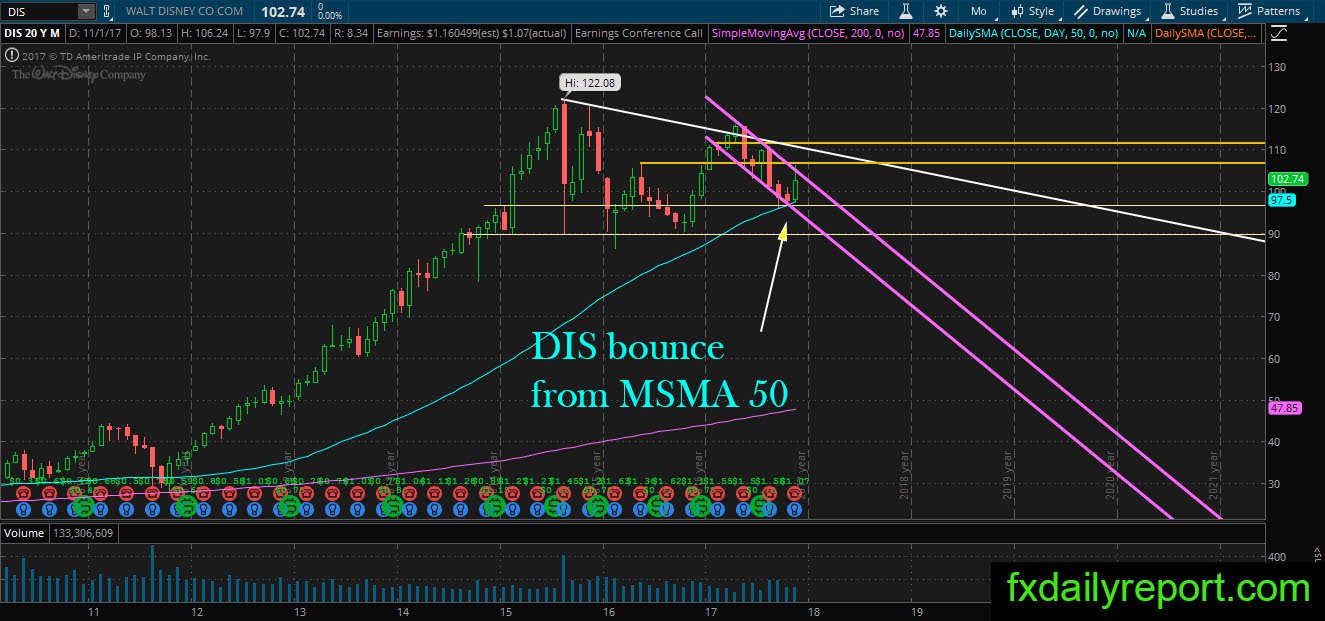Screen dimensions: 1325x621
Task: Click the 47.85 magenta axis bubble
Action: tap(1283, 408)
